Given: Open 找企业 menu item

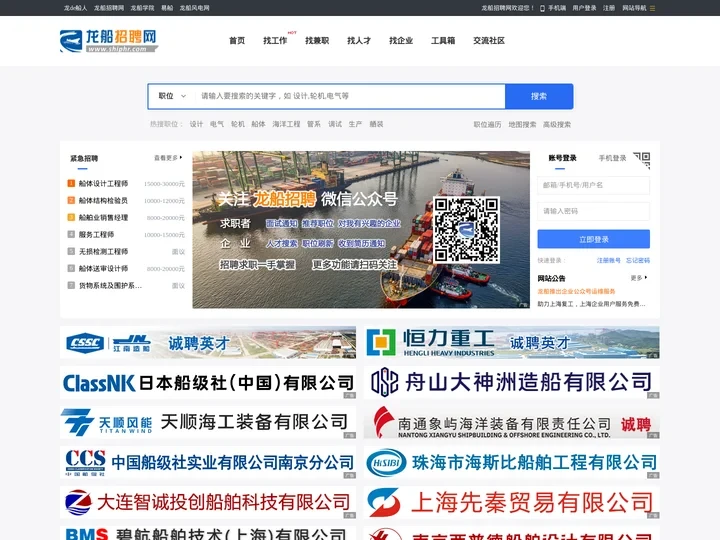Looking at the screenshot, I should click(x=401, y=41).
